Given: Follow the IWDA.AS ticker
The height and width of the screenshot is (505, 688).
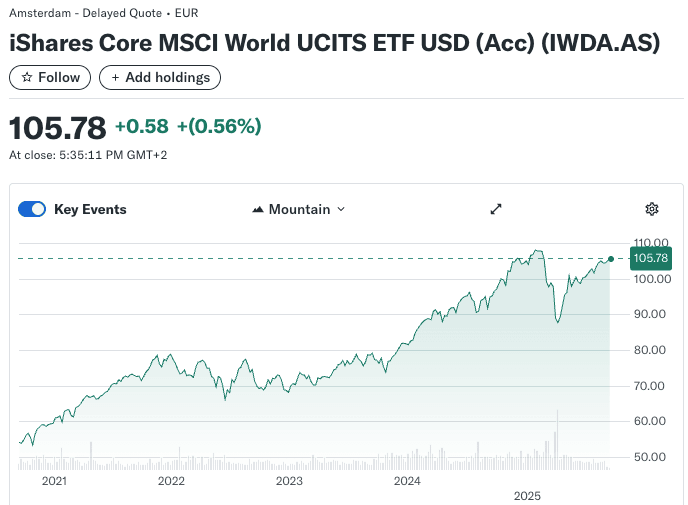Looking at the screenshot, I should (50, 77).
